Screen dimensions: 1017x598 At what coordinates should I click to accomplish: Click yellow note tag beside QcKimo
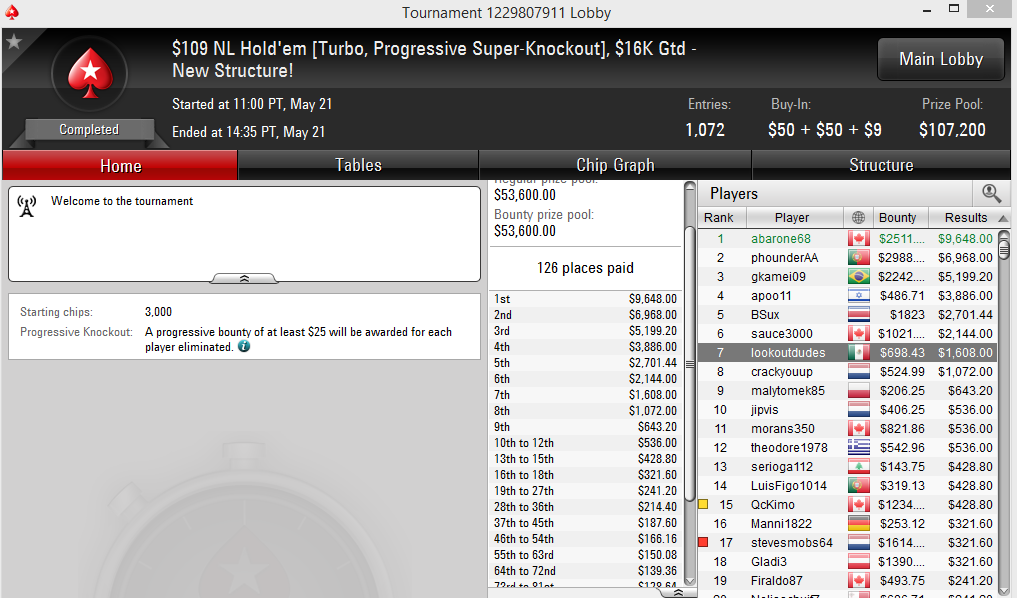click(x=703, y=504)
